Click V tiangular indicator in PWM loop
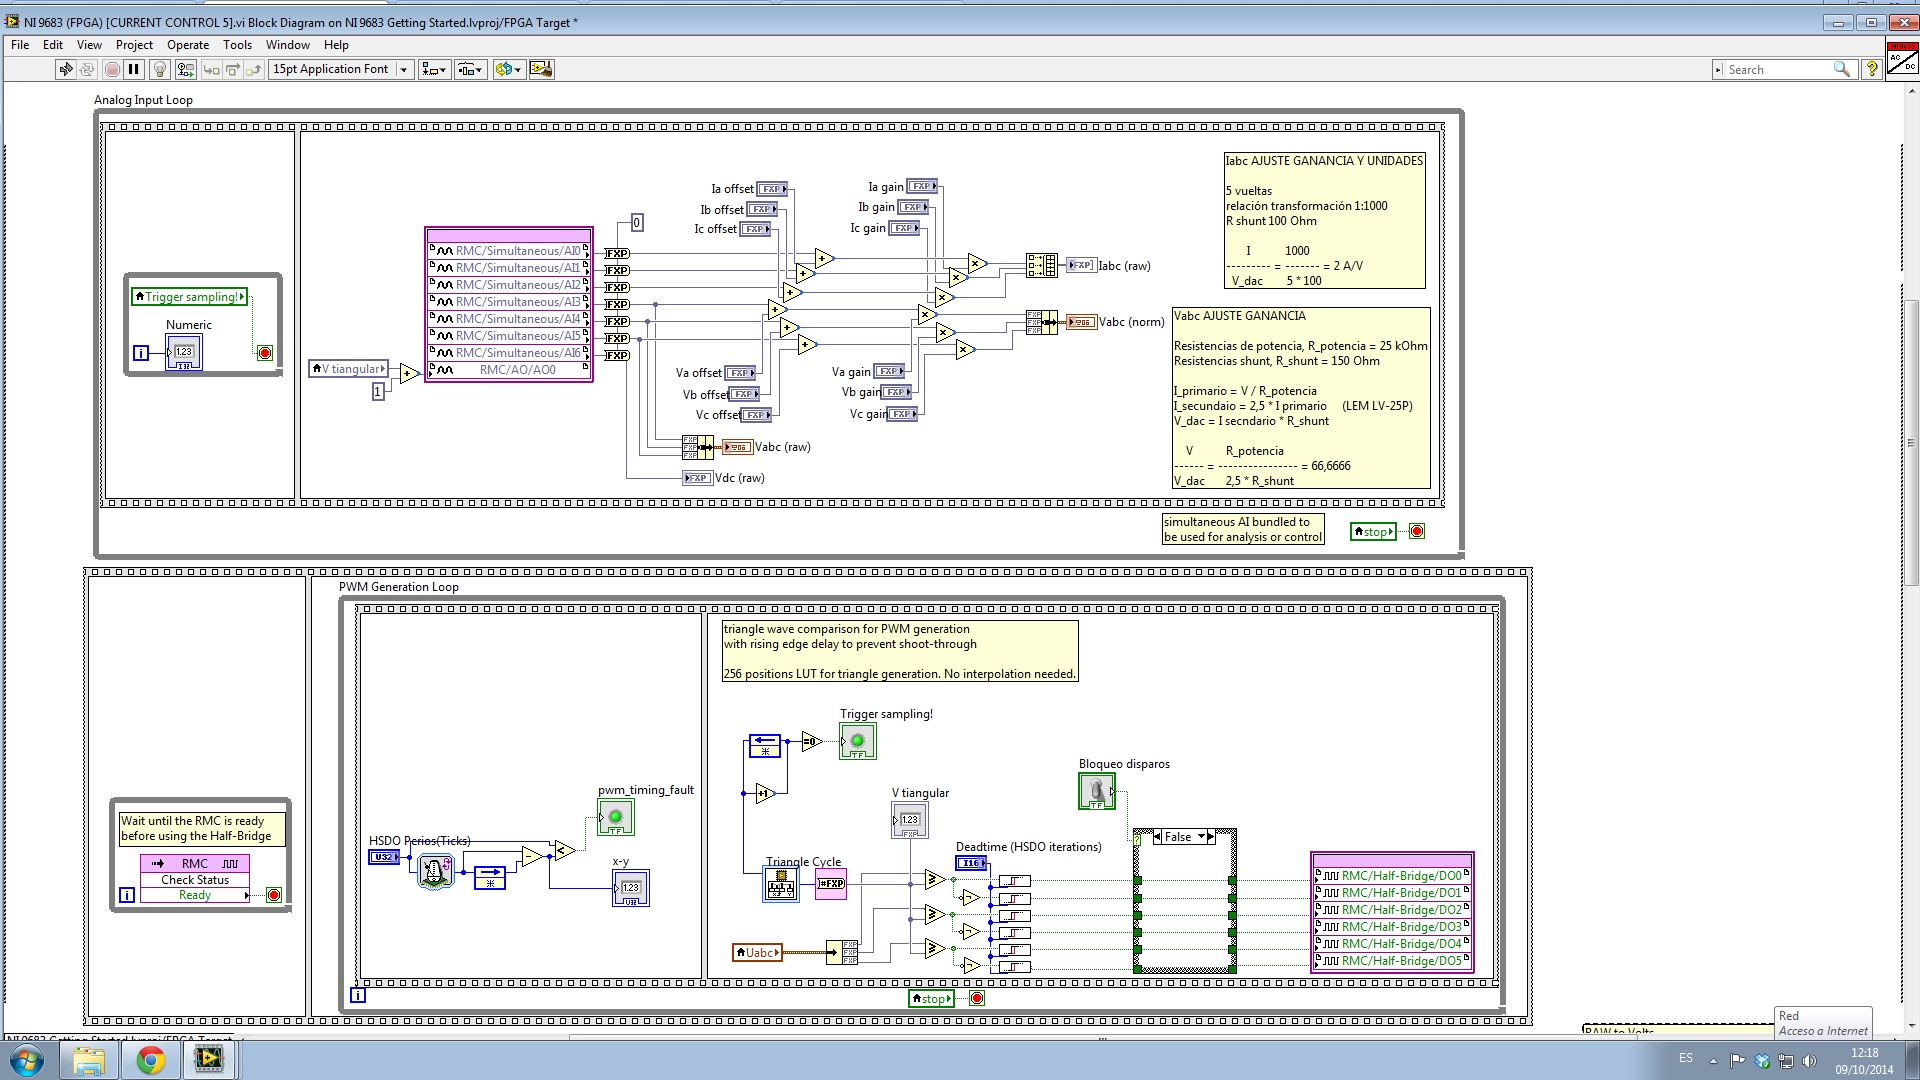The image size is (1920, 1080). [910, 821]
